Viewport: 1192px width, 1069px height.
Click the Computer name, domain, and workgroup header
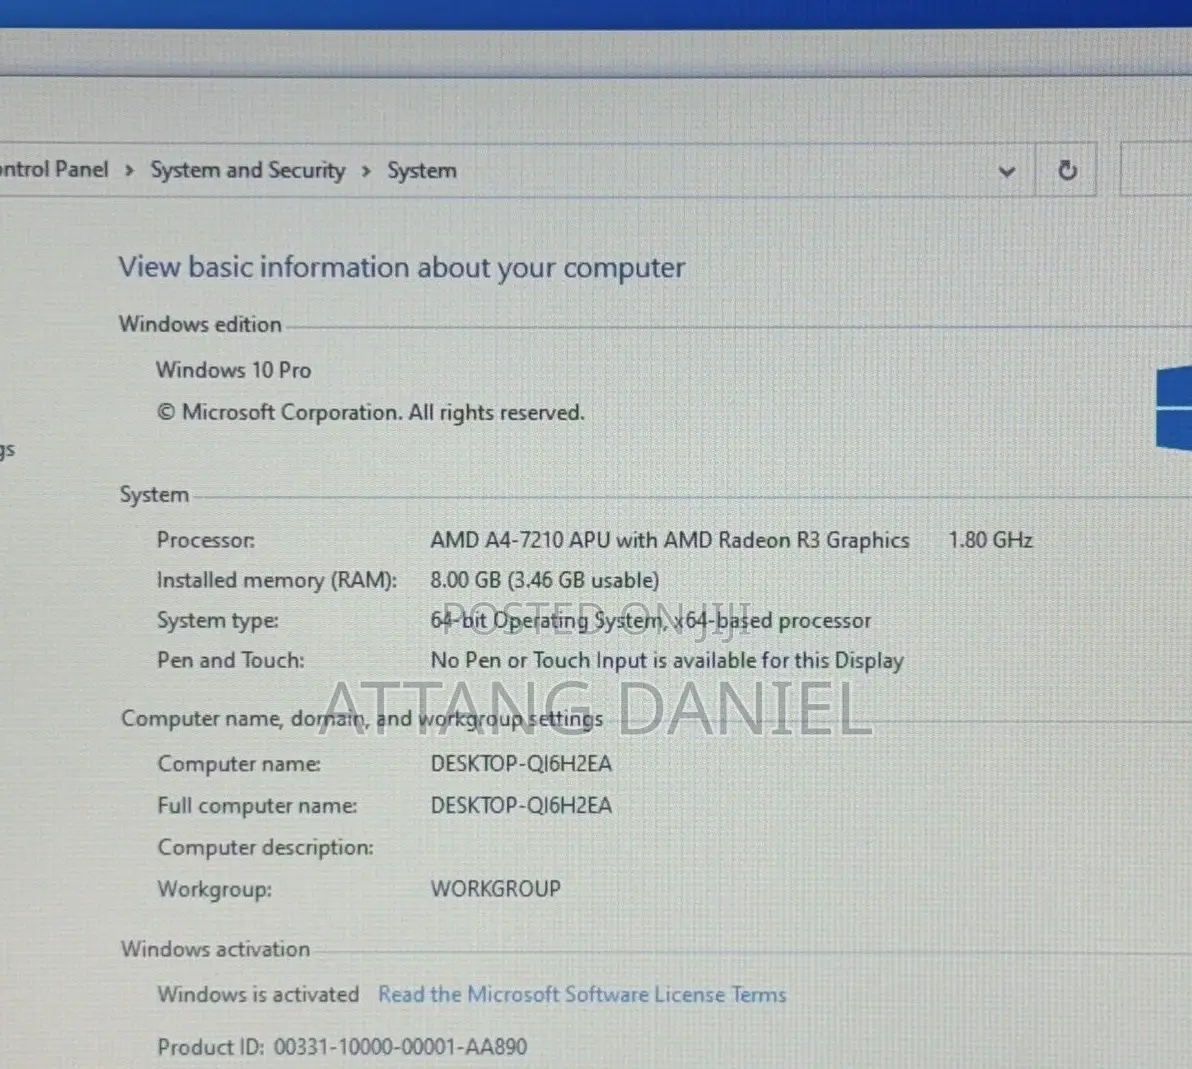pos(362,718)
